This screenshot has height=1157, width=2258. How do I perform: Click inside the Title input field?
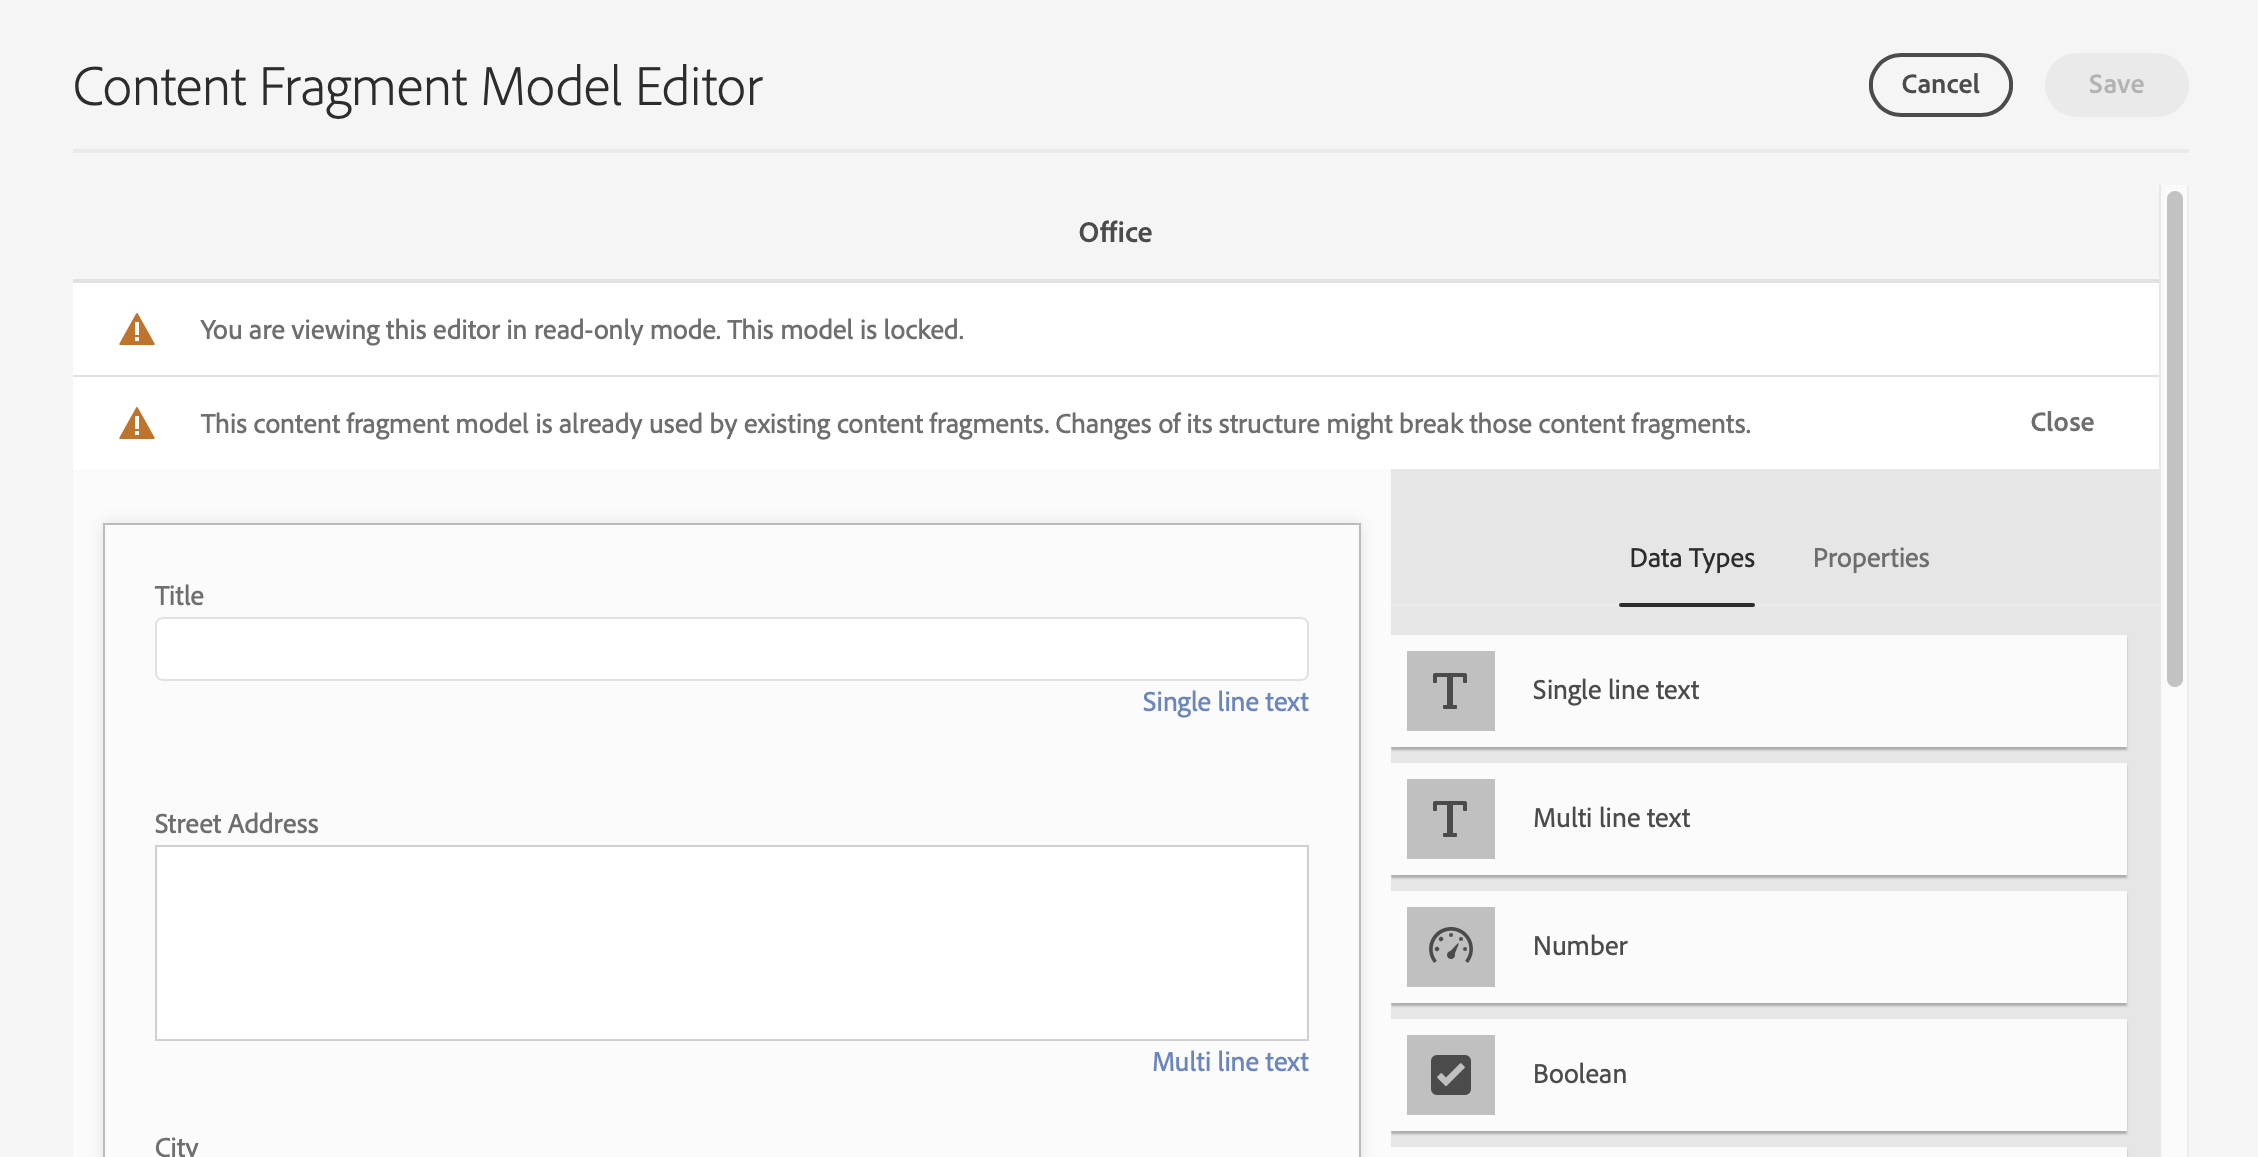click(x=731, y=649)
